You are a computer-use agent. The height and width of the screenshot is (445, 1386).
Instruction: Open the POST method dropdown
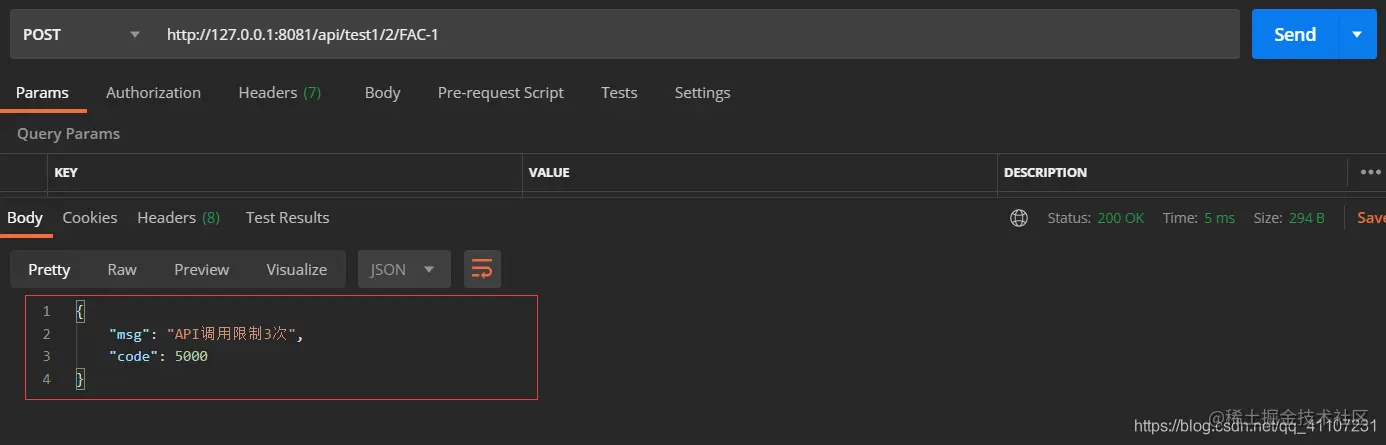pos(80,34)
